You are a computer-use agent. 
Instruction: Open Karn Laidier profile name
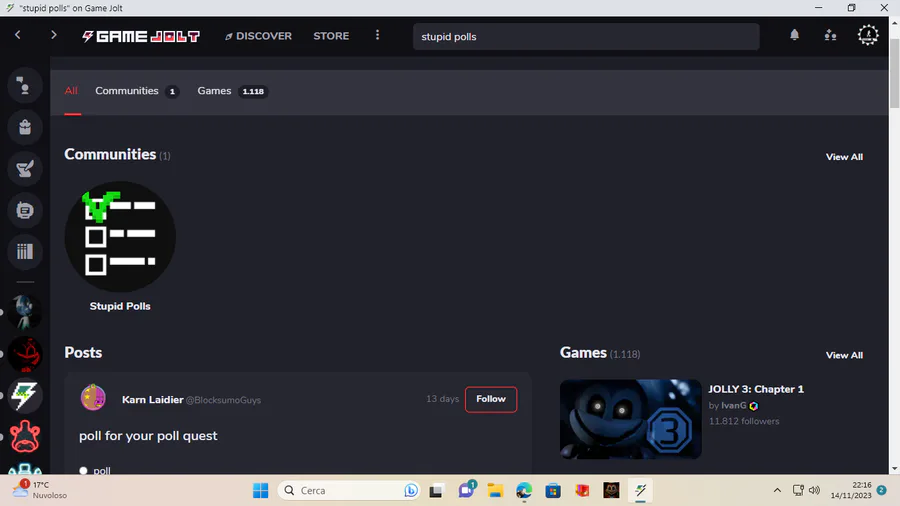point(152,400)
